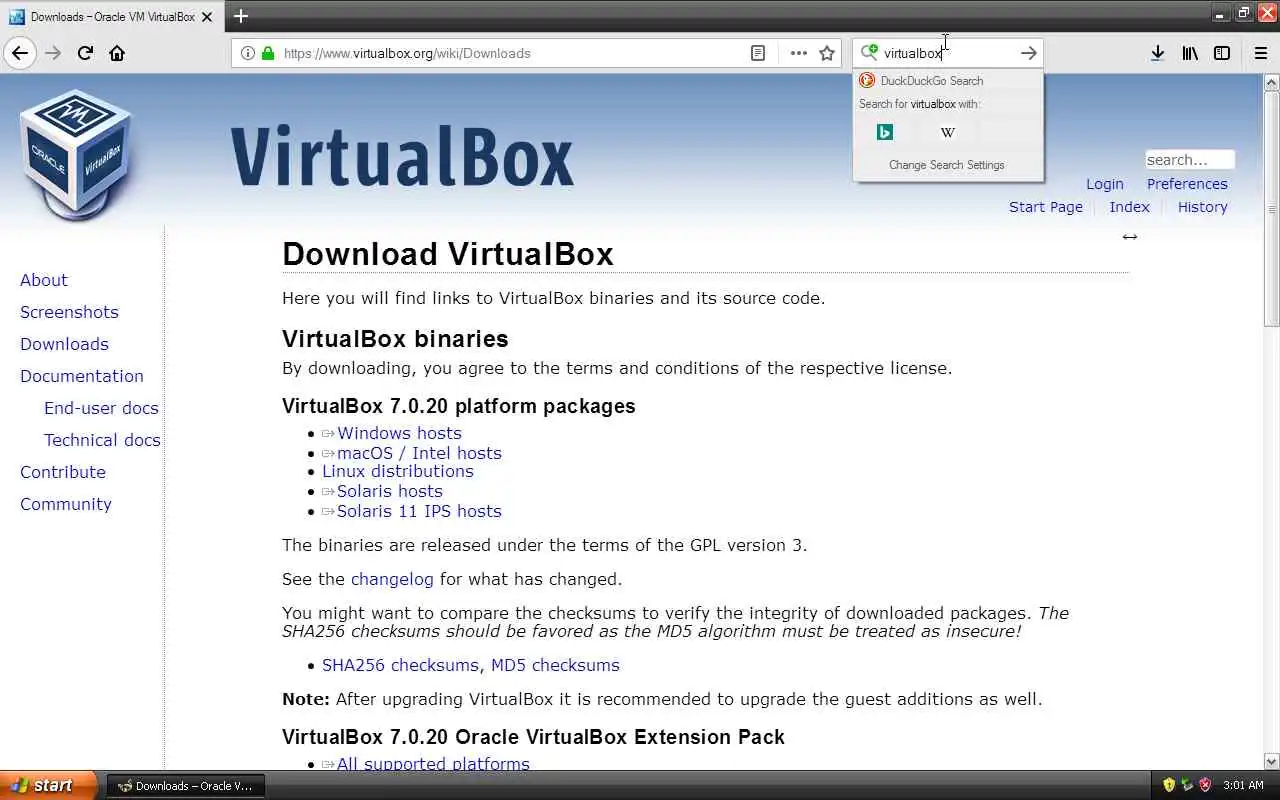1280x800 pixels.
Task: Open the Login link
Action: tap(1105, 184)
